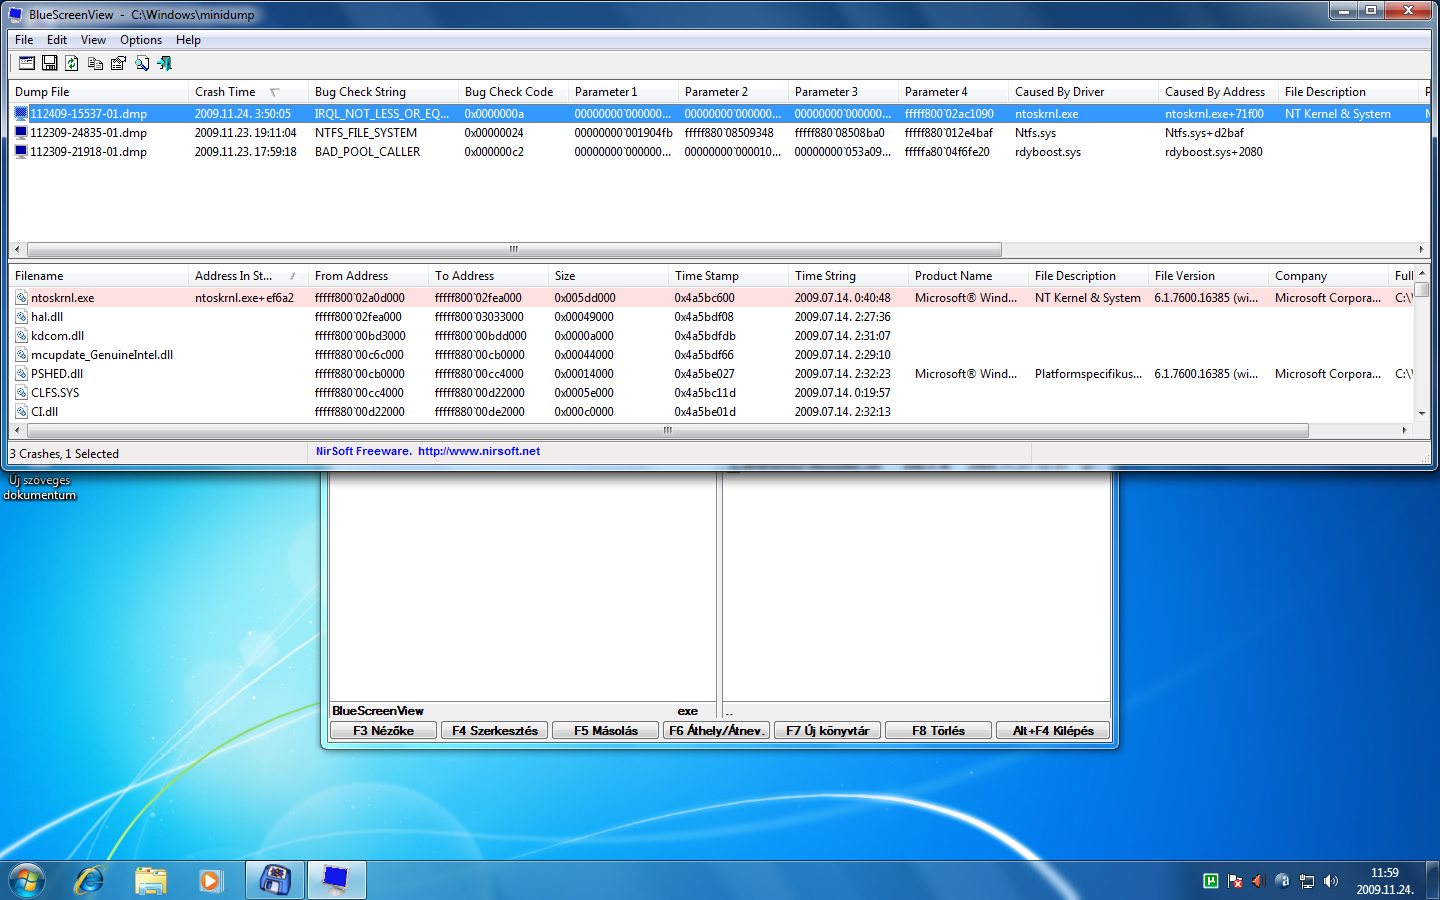Select the mcupdate_GenuineIntel.dll row
The width and height of the screenshot is (1440, 900).
coord(712,354)
